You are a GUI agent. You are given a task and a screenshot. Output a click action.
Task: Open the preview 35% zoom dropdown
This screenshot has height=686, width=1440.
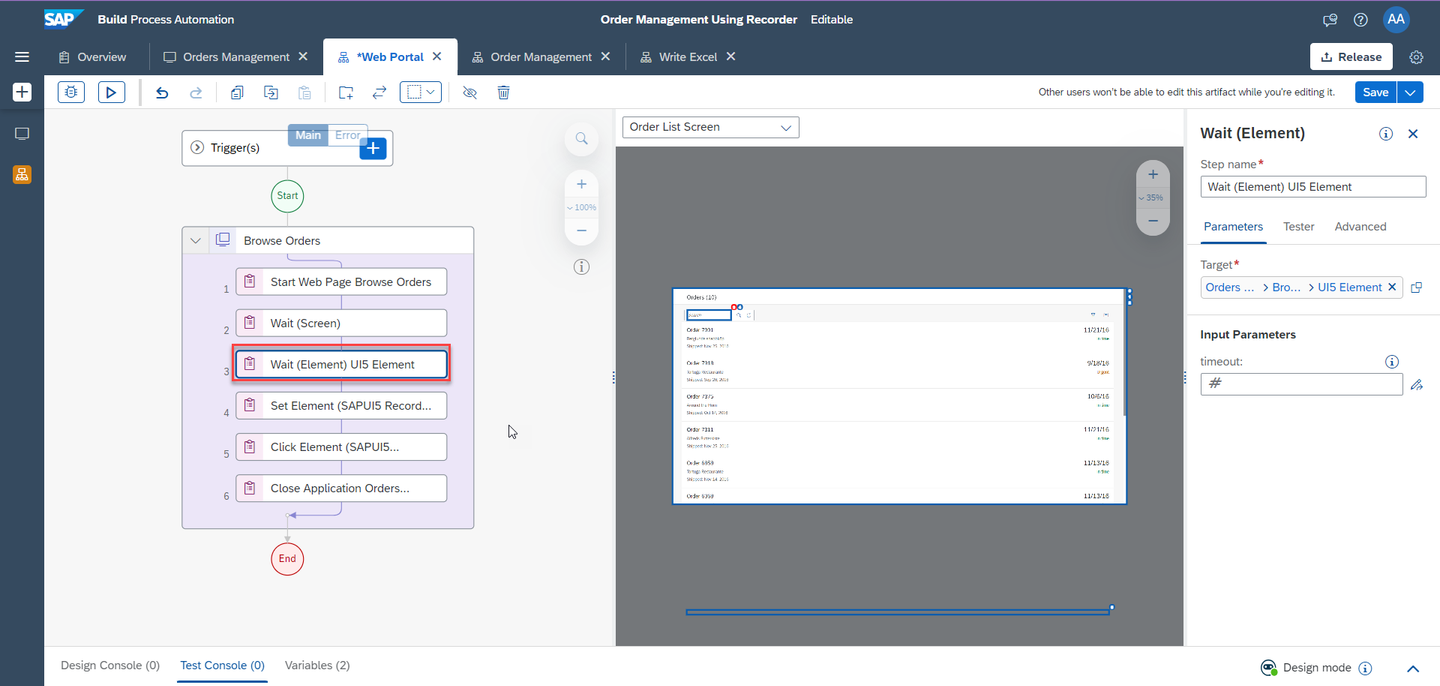click(1153, 198)
